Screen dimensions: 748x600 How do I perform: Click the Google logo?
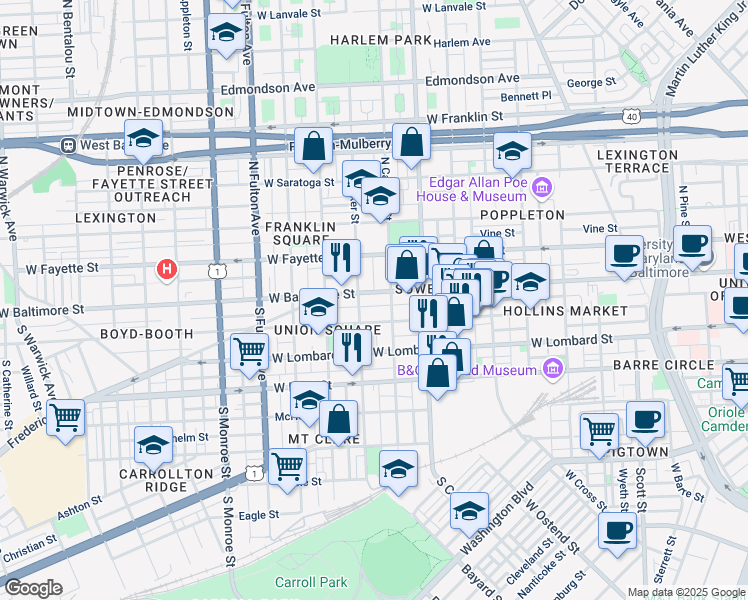tap(33, 587)
